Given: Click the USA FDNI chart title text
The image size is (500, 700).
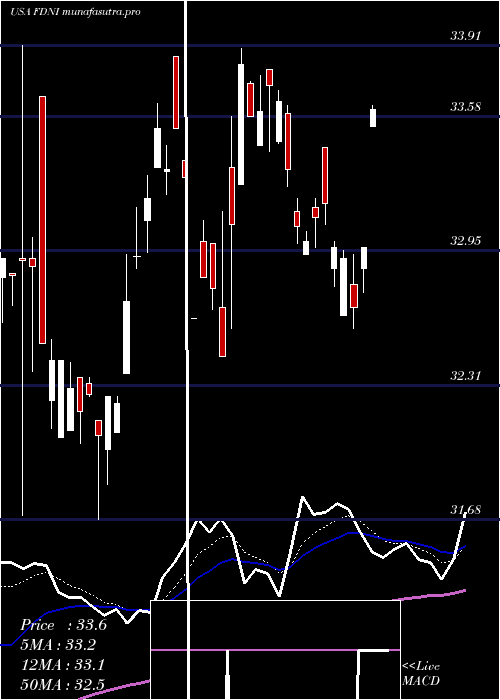Looking at the screenshot, I should tap(75, 12).
